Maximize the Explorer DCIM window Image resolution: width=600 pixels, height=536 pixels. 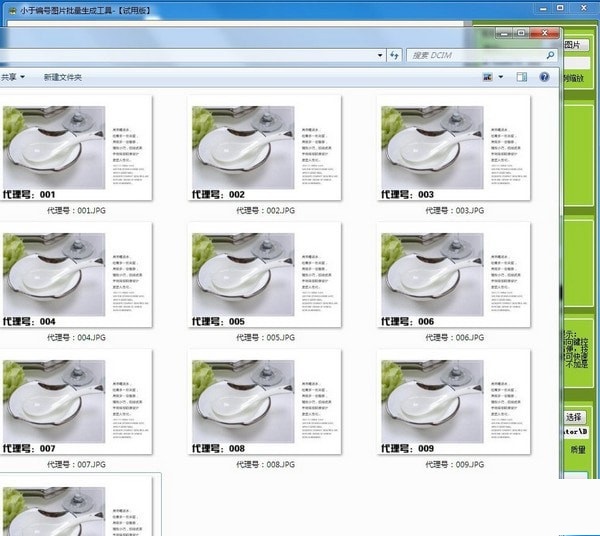(521, 33)
